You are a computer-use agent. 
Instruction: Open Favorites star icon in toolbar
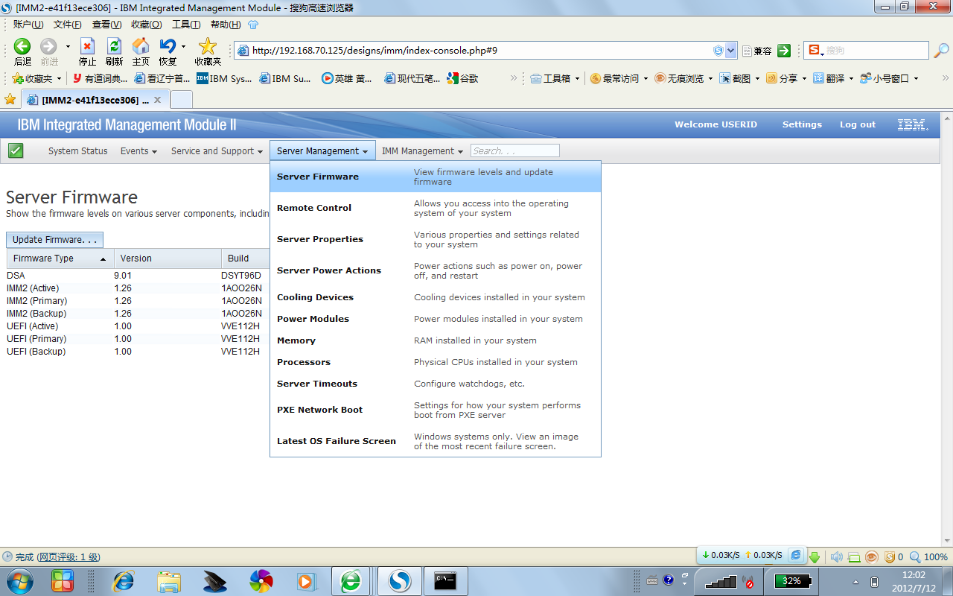click(x=207, y=47)
